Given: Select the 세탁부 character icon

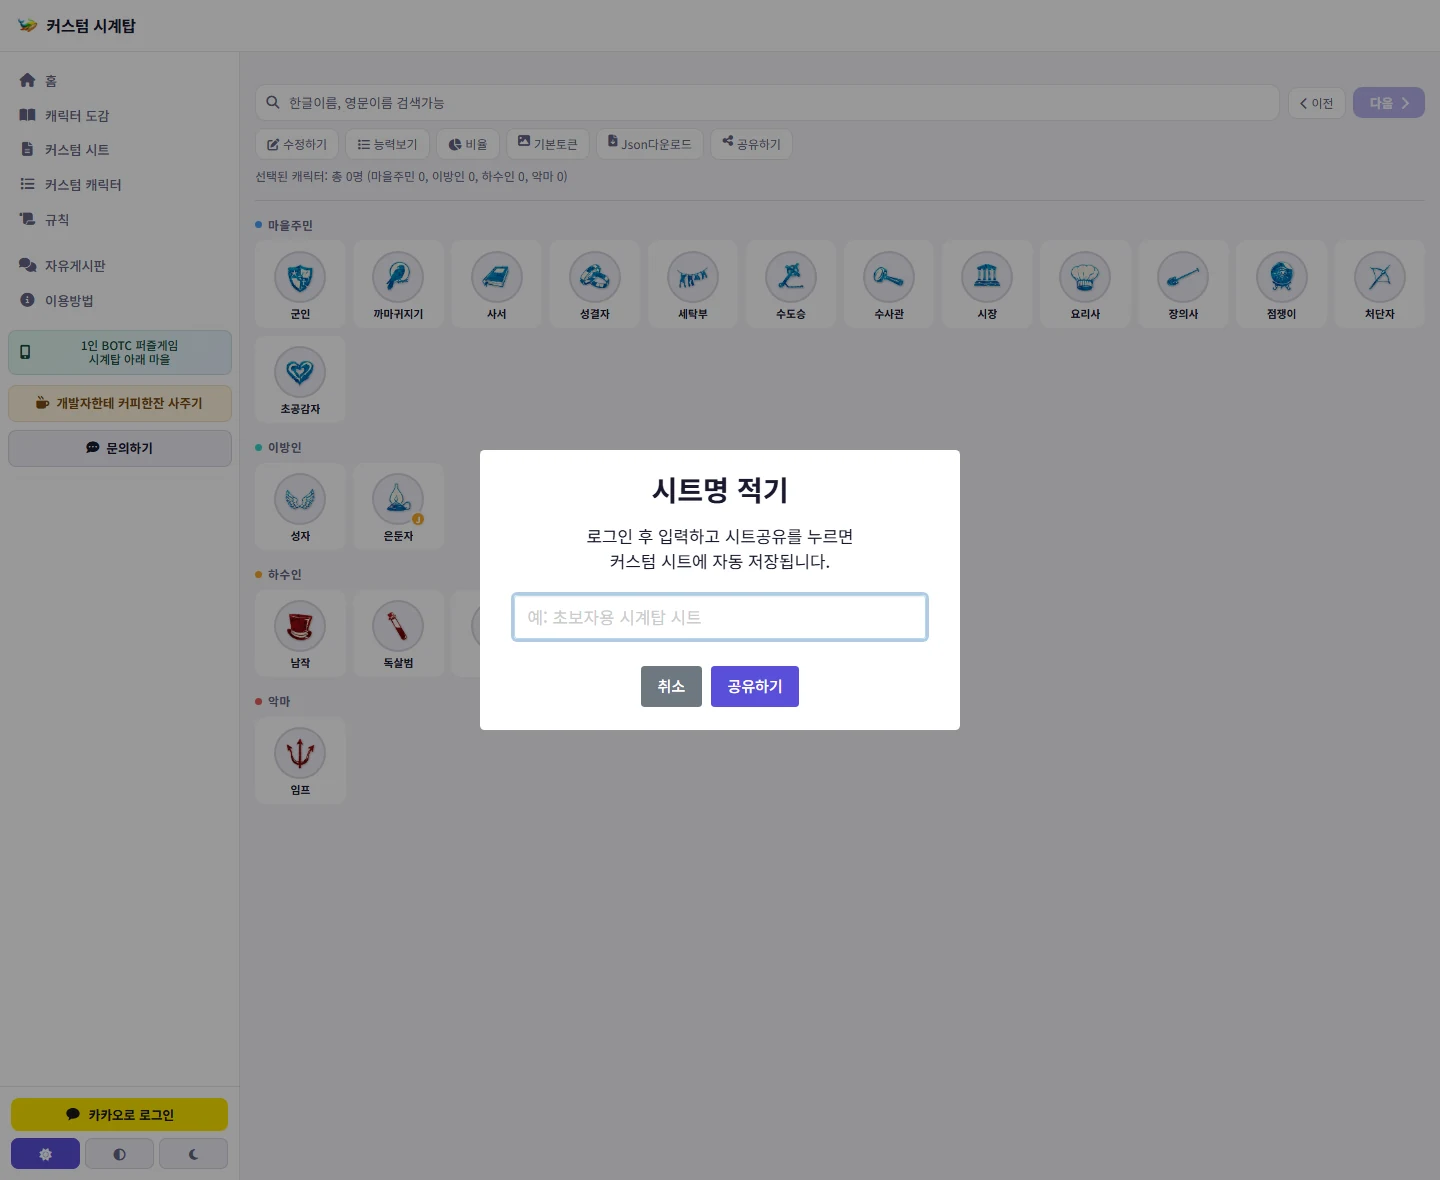Looking at the screenshot, I should [692, 277].
